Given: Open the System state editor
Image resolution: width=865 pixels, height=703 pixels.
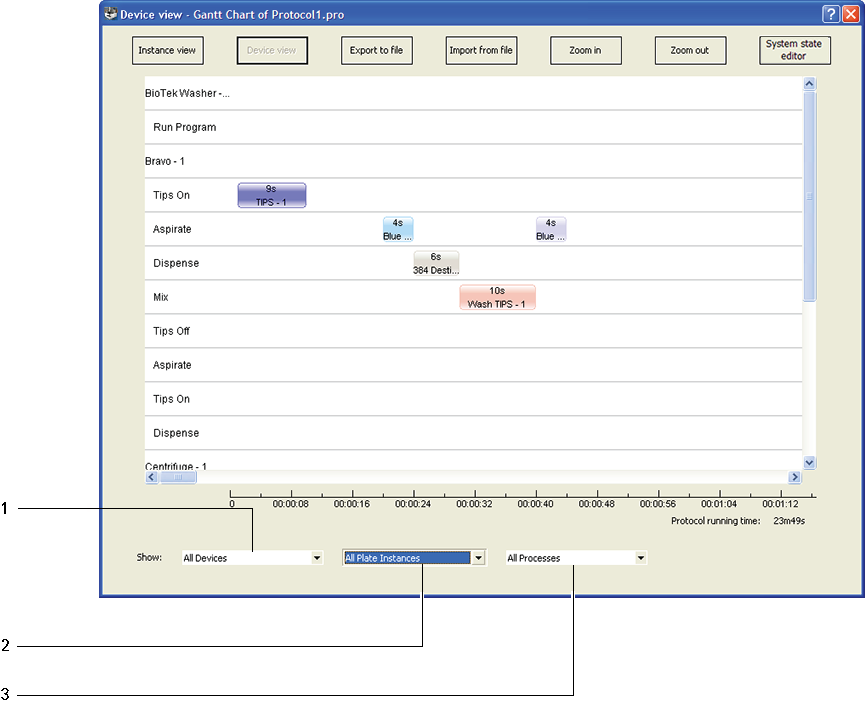Looking at the screenshot, I should click(794, 51).
